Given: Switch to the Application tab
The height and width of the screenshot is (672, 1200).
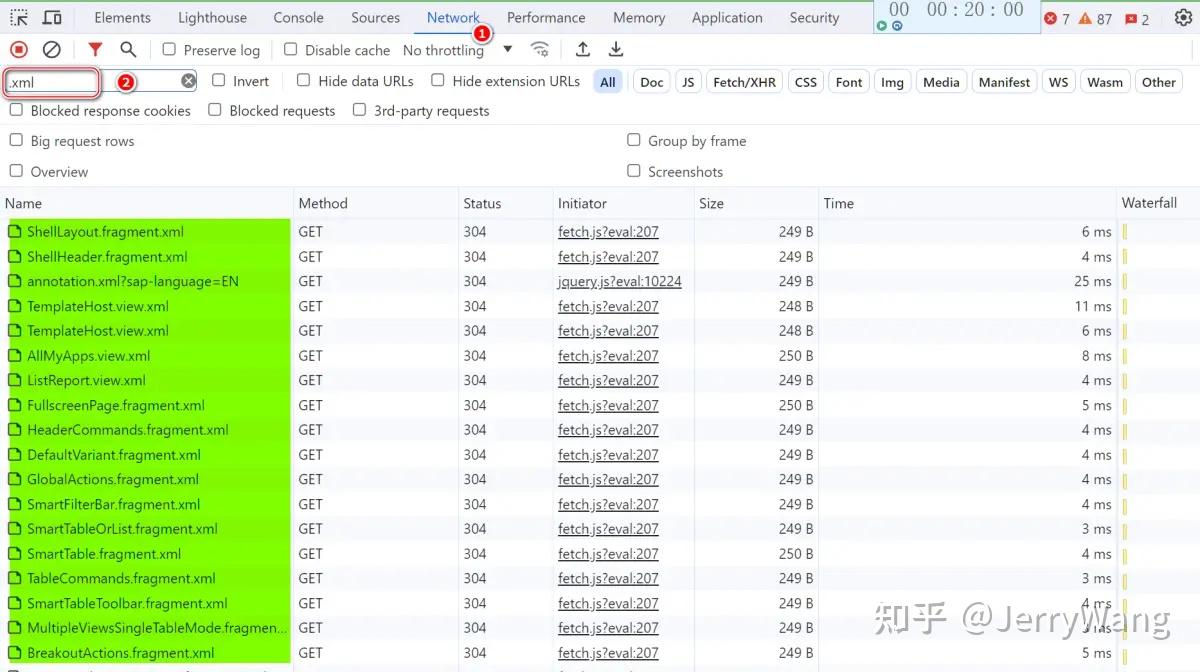Looking at the screenshot, I should [727, 17].
